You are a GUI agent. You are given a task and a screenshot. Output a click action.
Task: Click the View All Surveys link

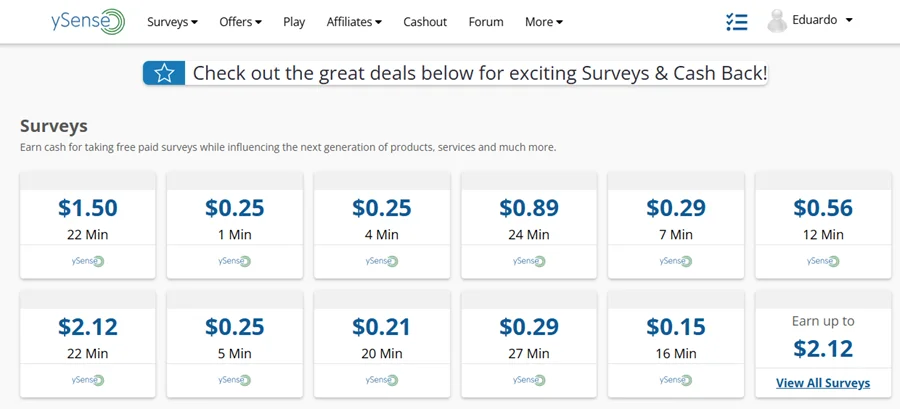click(x=823, y=383)
